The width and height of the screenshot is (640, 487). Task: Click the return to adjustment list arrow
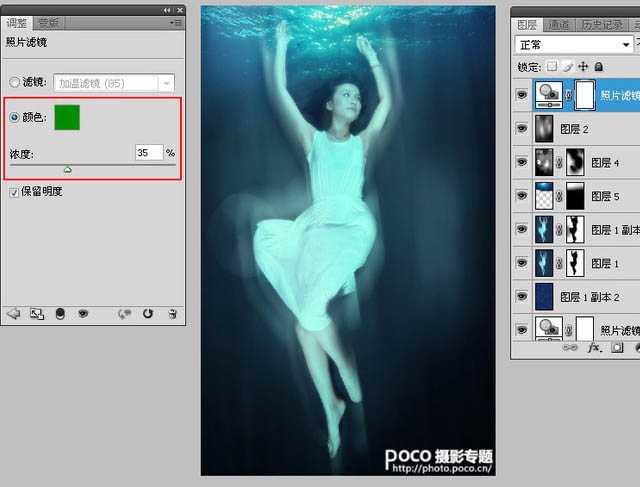(13, 313)
